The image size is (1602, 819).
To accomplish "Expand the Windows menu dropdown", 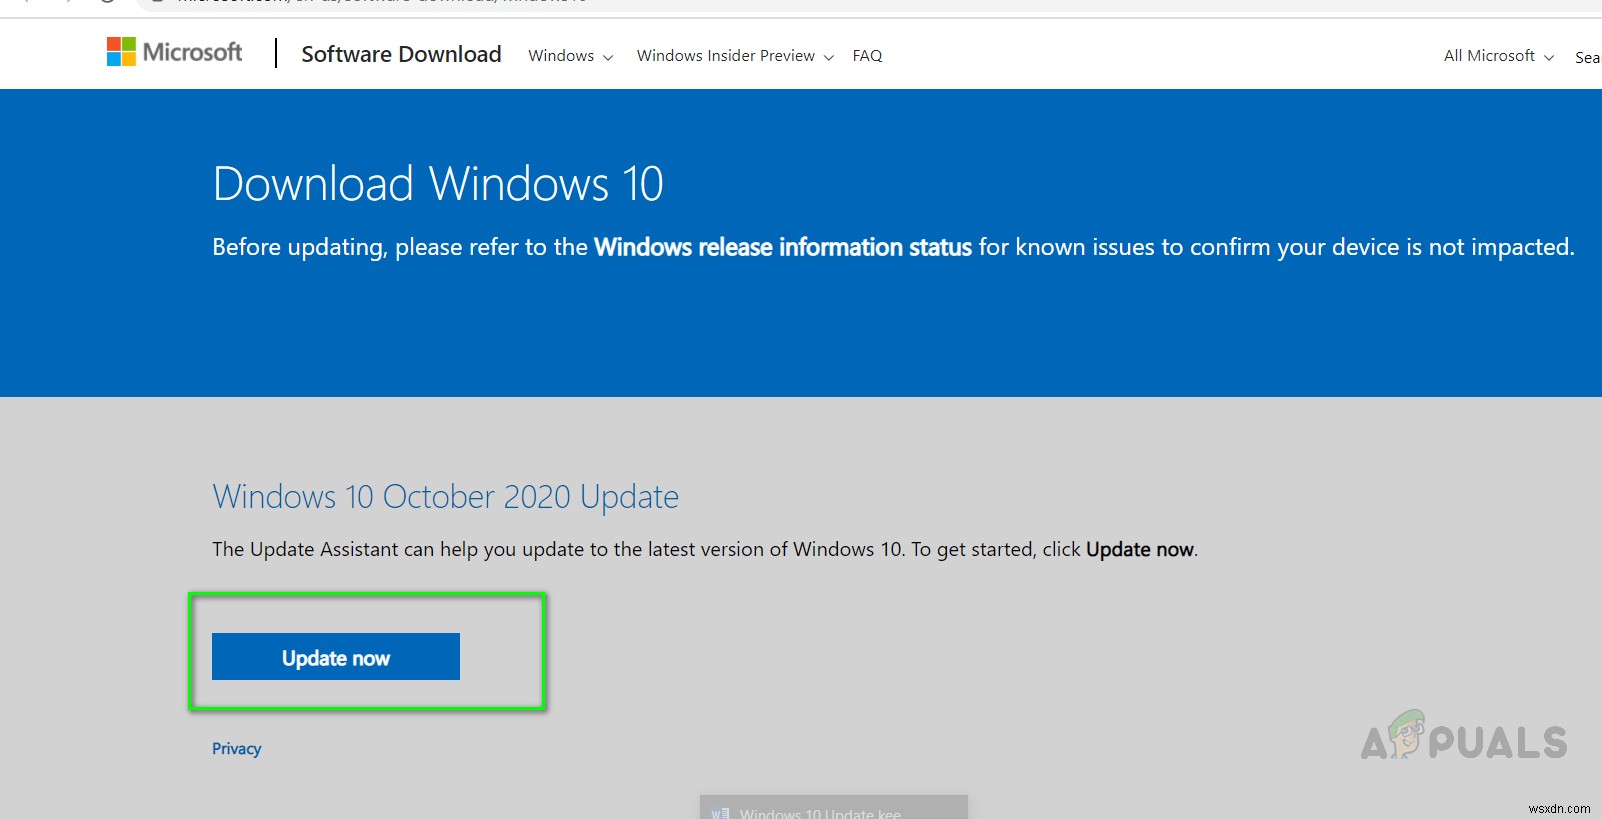I will point(570,56).
